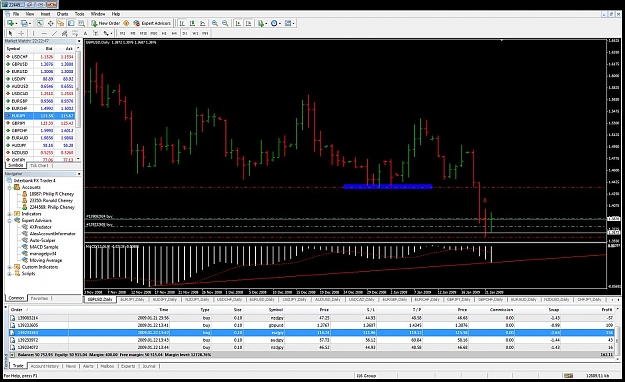This screenshot has height=382, width=625.
Task: Select the MACD Sample expert advisor
Action: [44, 247]
